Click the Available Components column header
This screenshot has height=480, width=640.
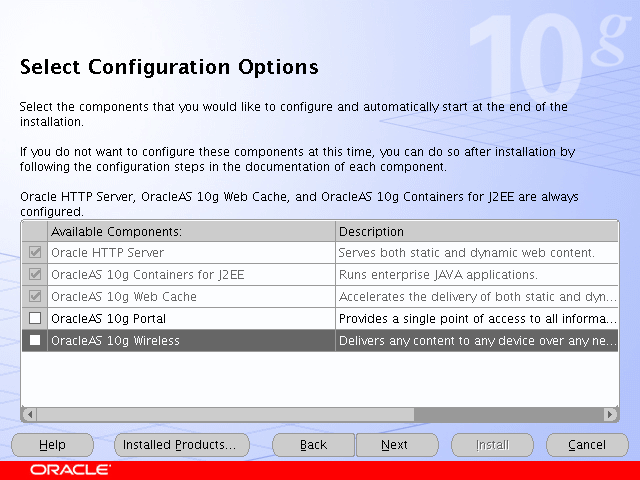[x=191, y=231]
